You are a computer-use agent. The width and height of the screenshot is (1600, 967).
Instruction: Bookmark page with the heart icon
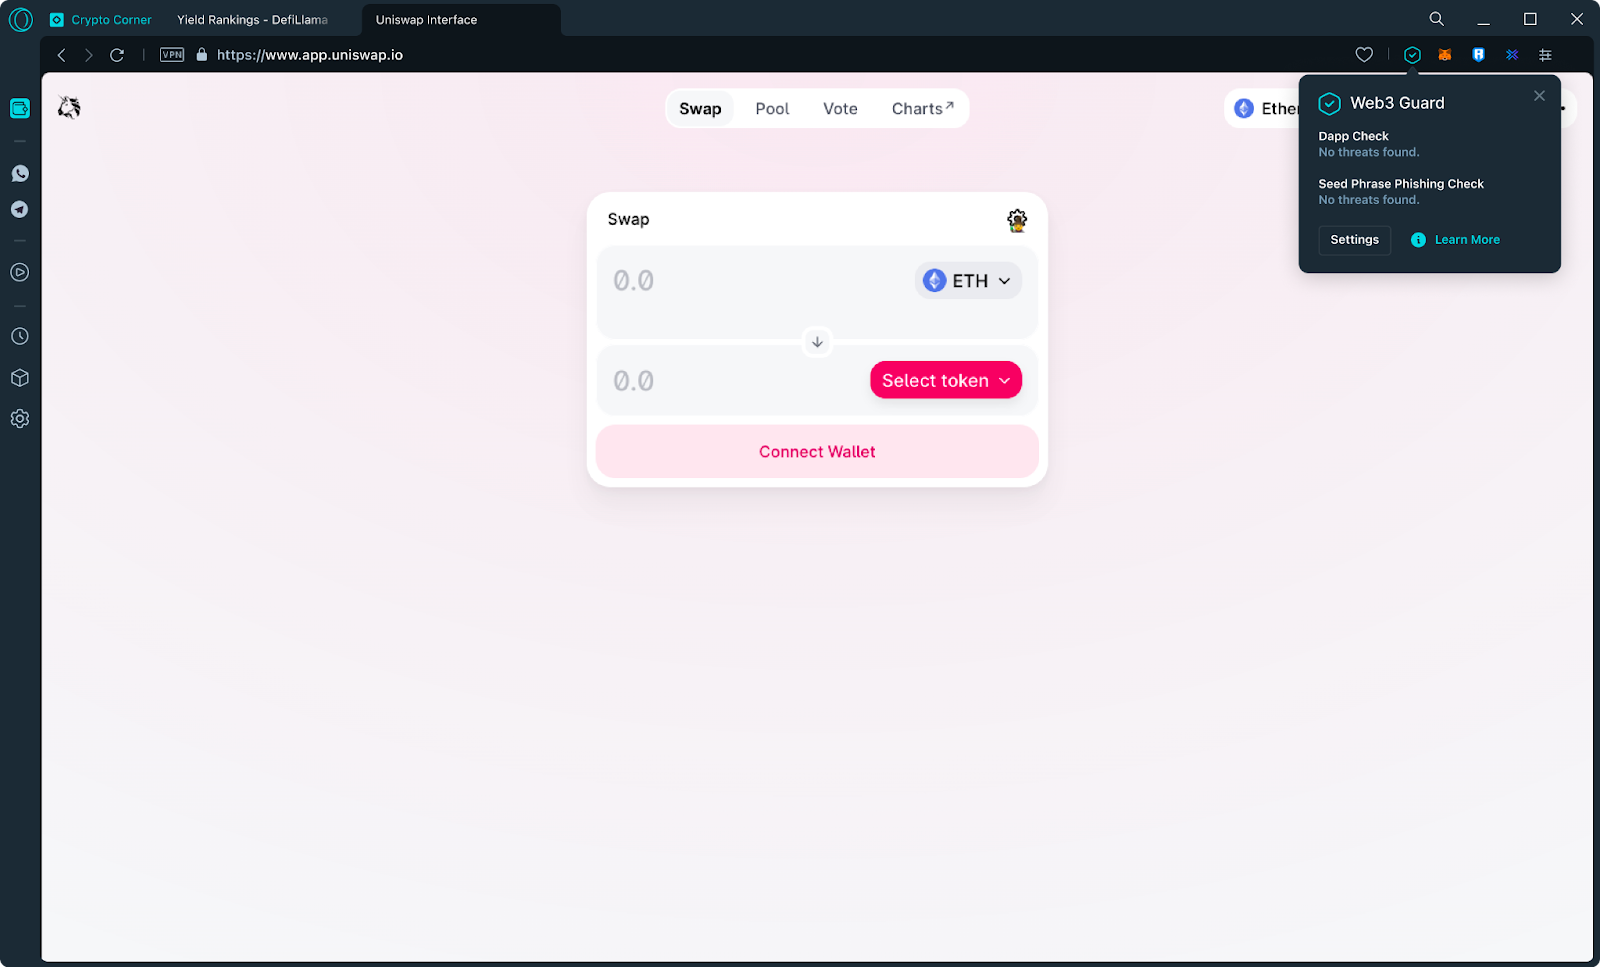point(1364,55)
